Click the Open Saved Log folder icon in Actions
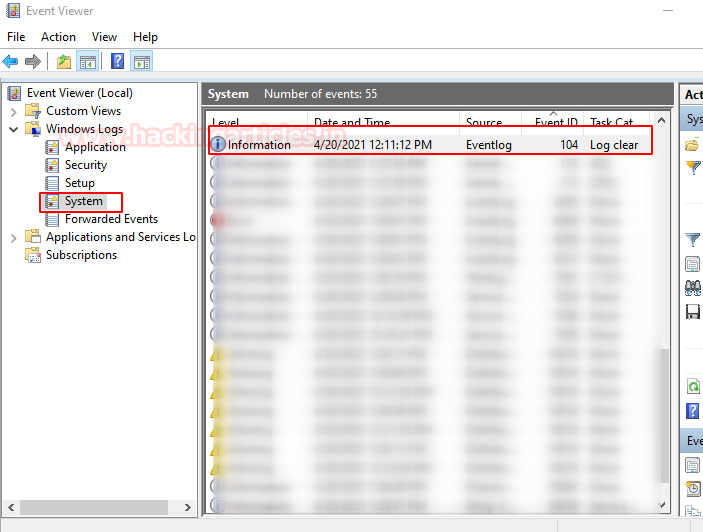 point(693,145)
